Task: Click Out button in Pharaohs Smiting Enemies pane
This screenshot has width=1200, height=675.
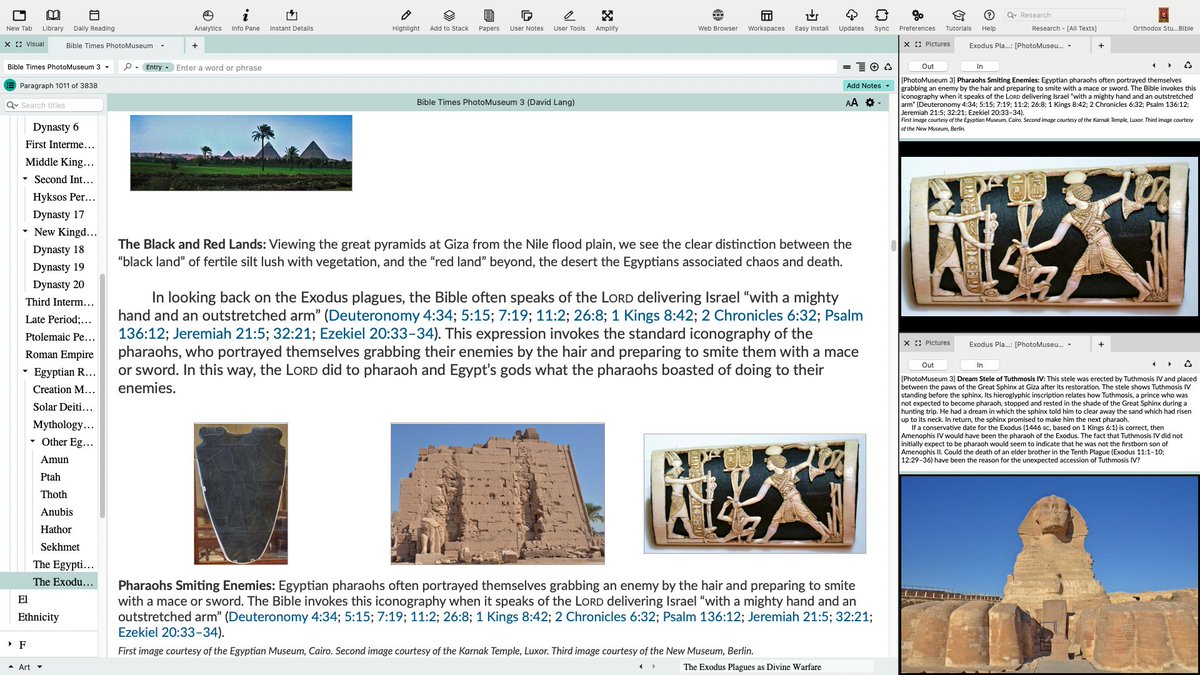Action: 928,66
